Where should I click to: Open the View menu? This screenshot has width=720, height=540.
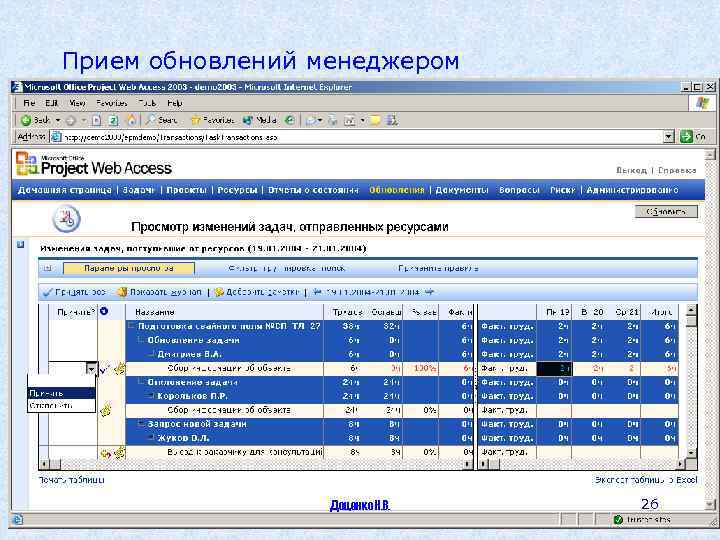click(x=77, y=103)
